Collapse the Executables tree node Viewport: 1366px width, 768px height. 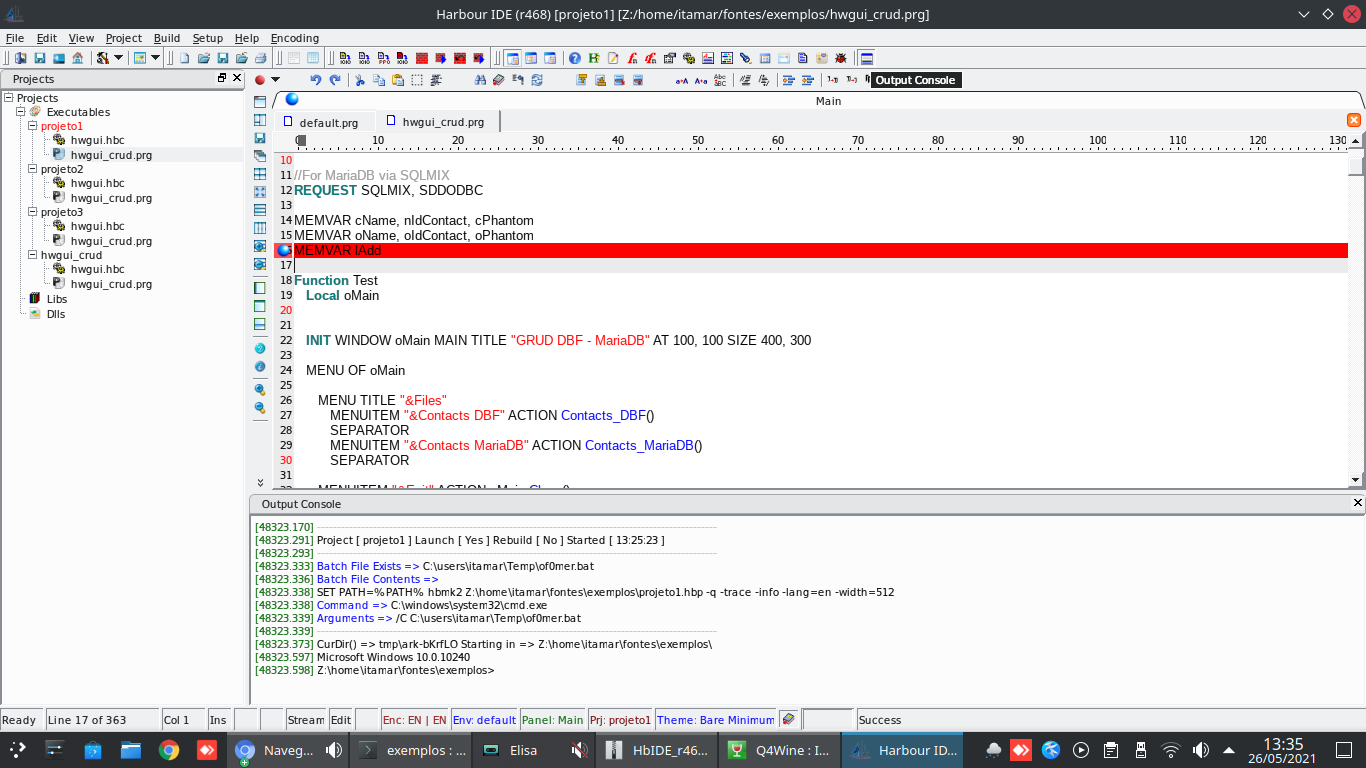(x=21, y=112)
